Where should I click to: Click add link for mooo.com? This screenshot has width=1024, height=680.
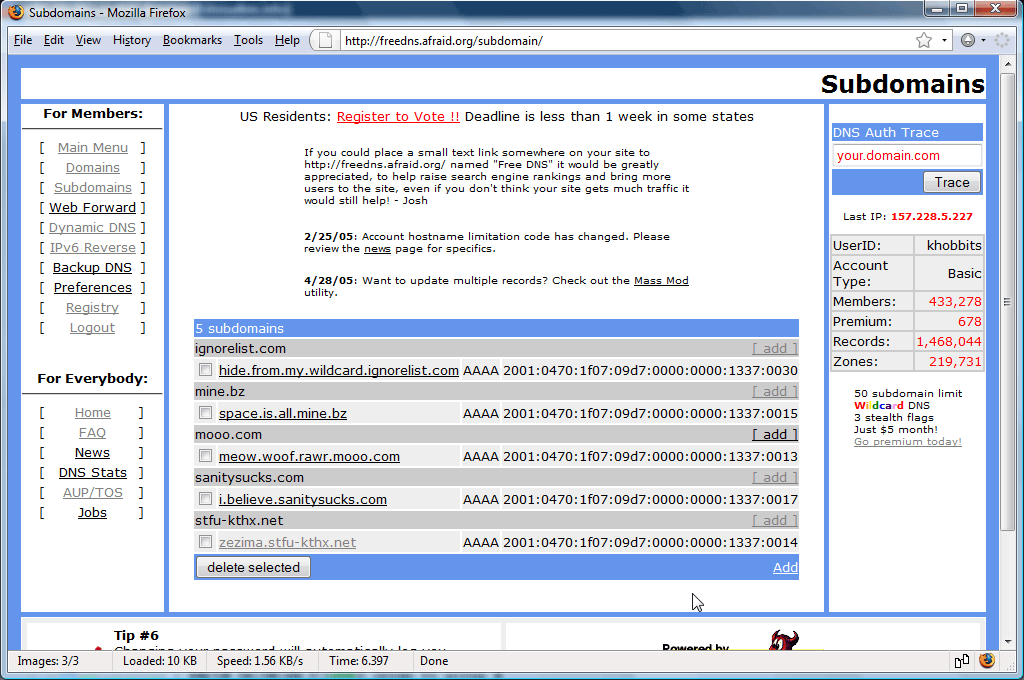775,434
